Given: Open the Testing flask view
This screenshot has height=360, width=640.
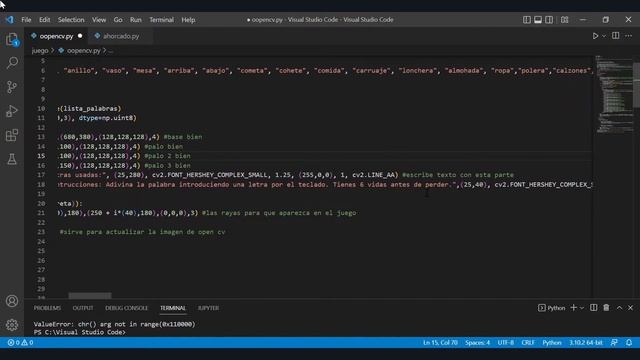Looking at the screenshot, I should click(12, 159).
